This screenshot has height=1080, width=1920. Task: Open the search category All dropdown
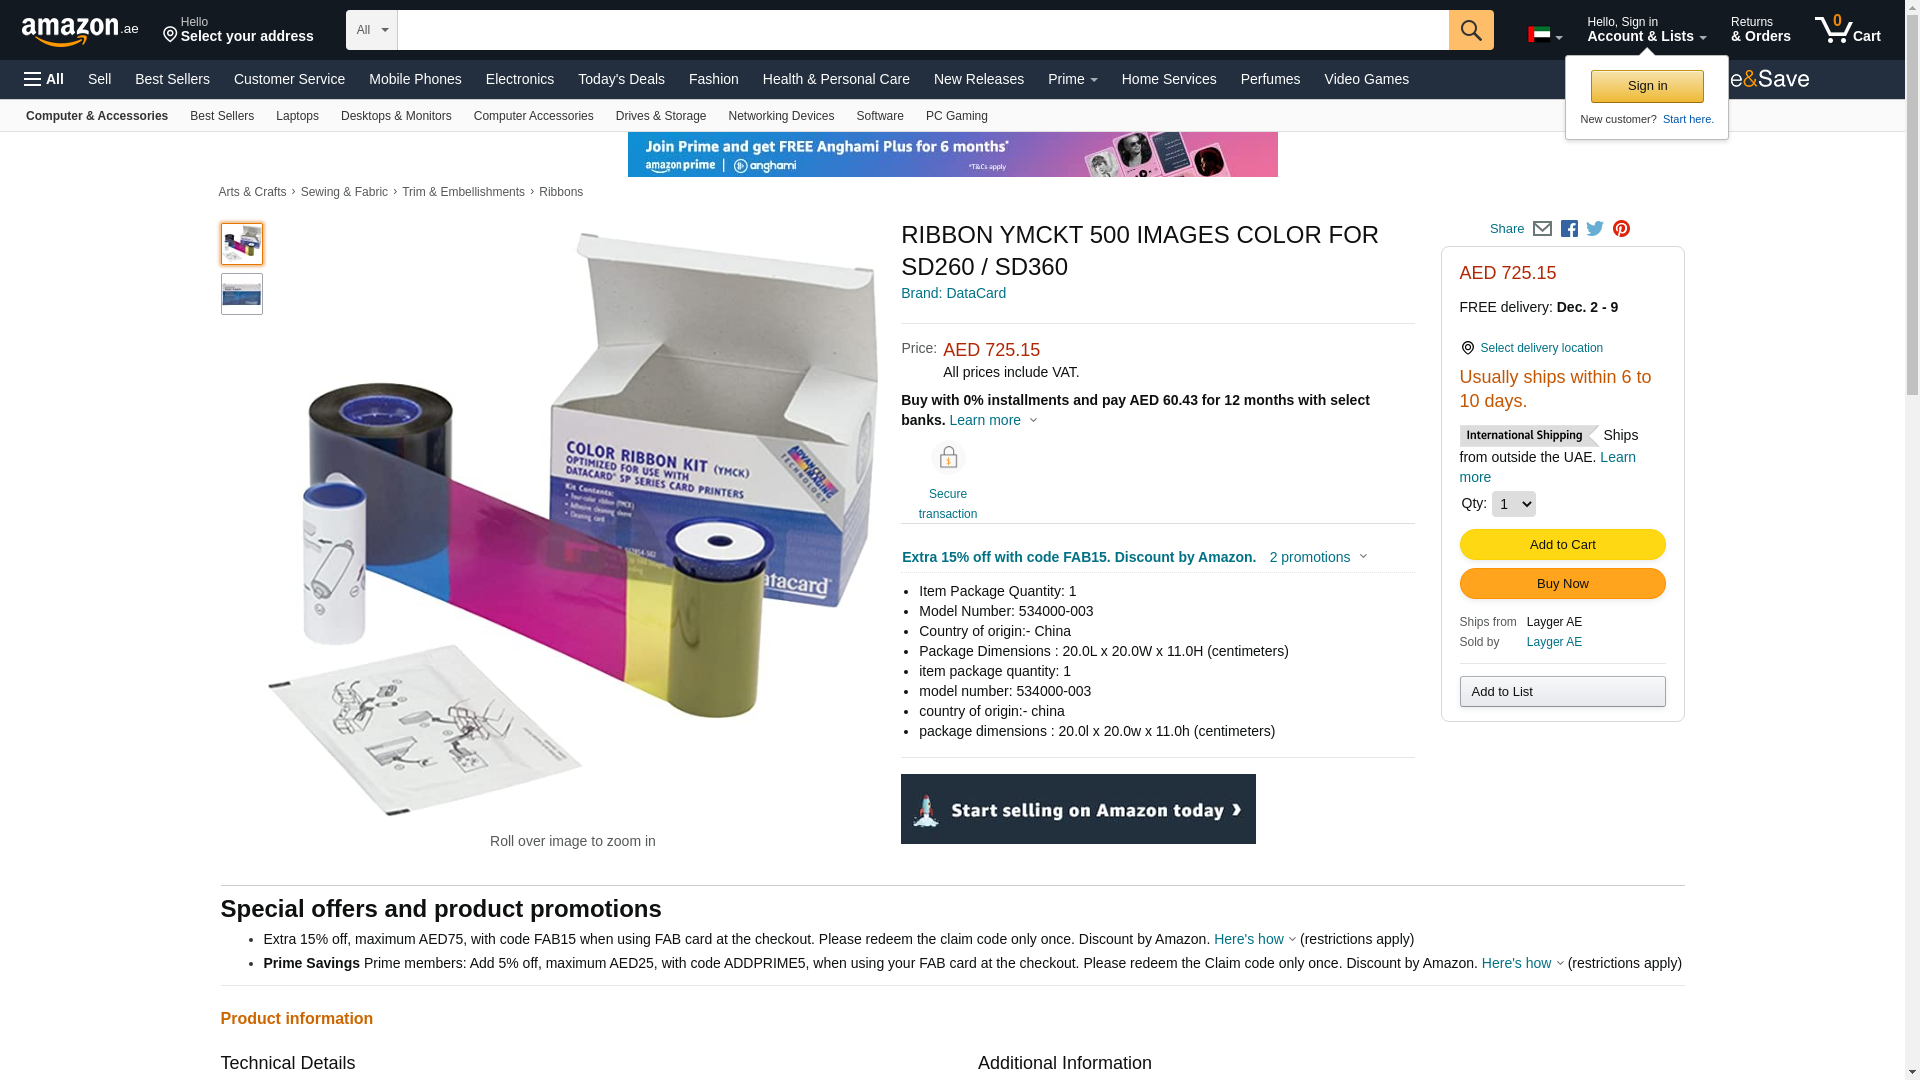tap(372, 30)
